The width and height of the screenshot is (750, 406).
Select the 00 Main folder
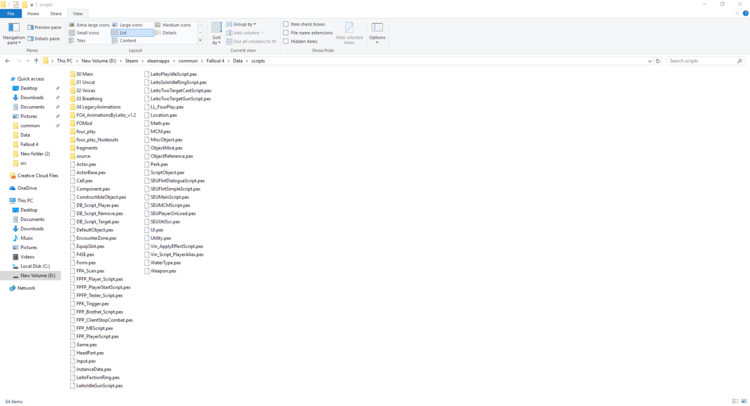tap(81, 74)
